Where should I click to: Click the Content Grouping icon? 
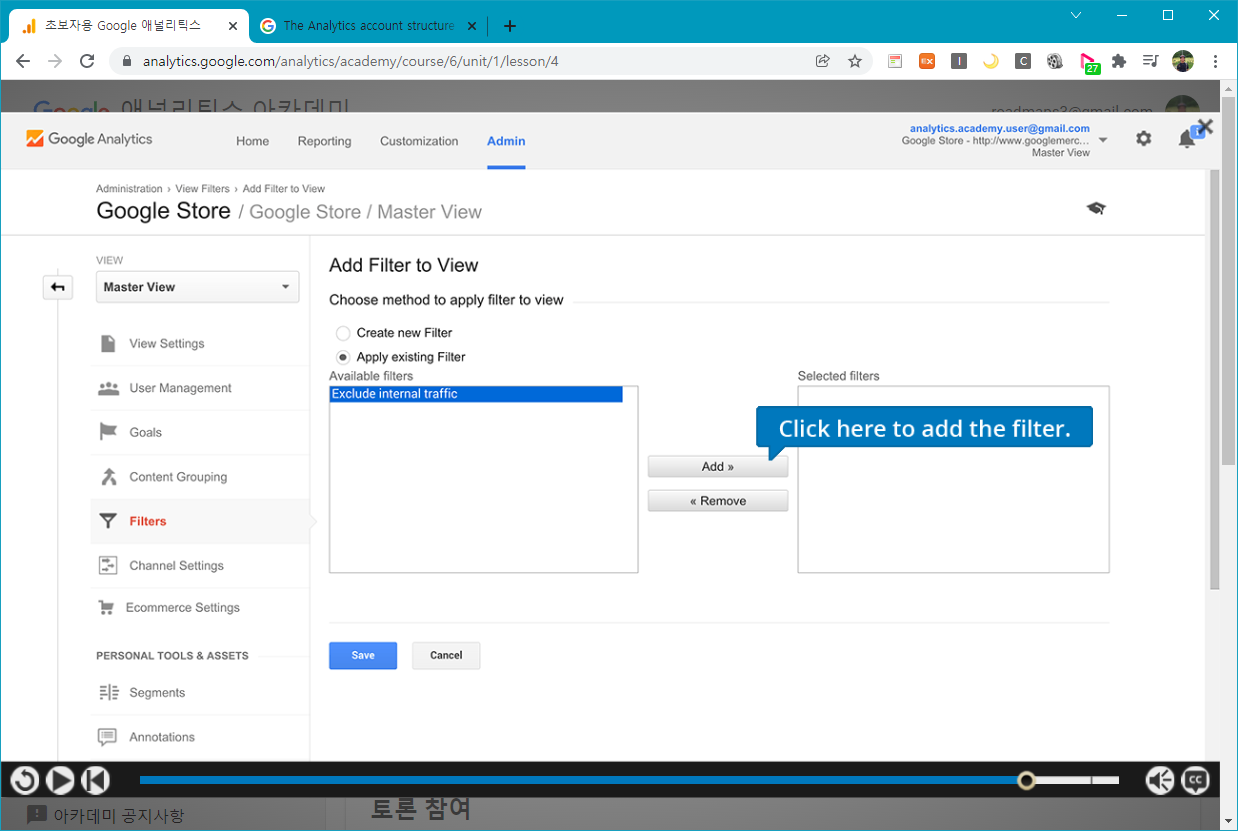coord(108,477)
